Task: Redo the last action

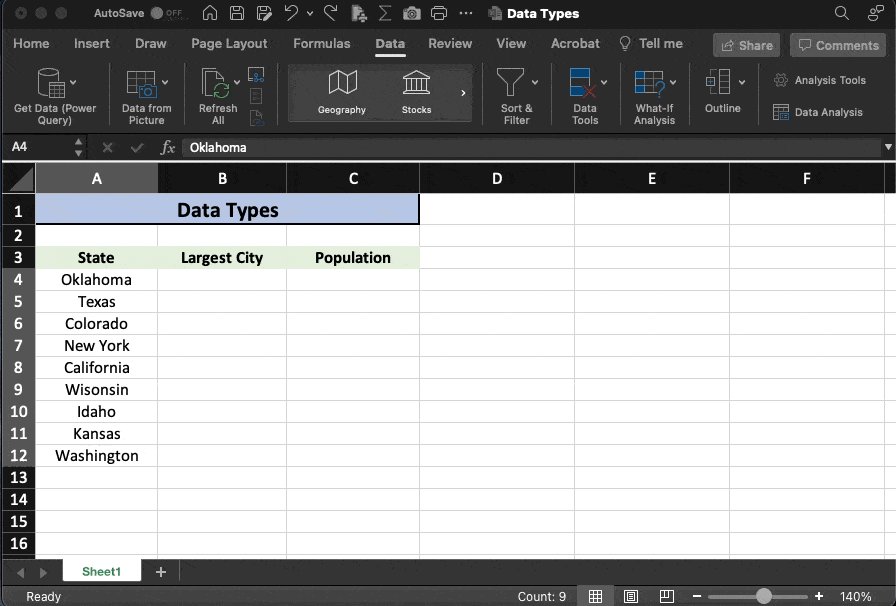Action: pos(330,13)
